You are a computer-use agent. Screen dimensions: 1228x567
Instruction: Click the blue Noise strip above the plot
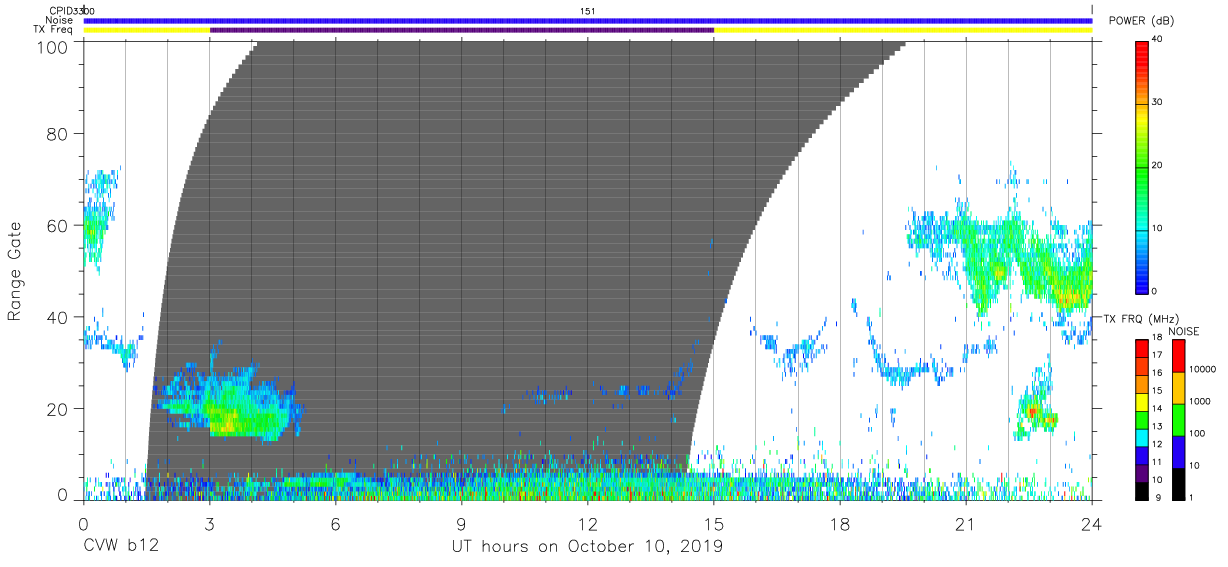[x=588, y=20]
